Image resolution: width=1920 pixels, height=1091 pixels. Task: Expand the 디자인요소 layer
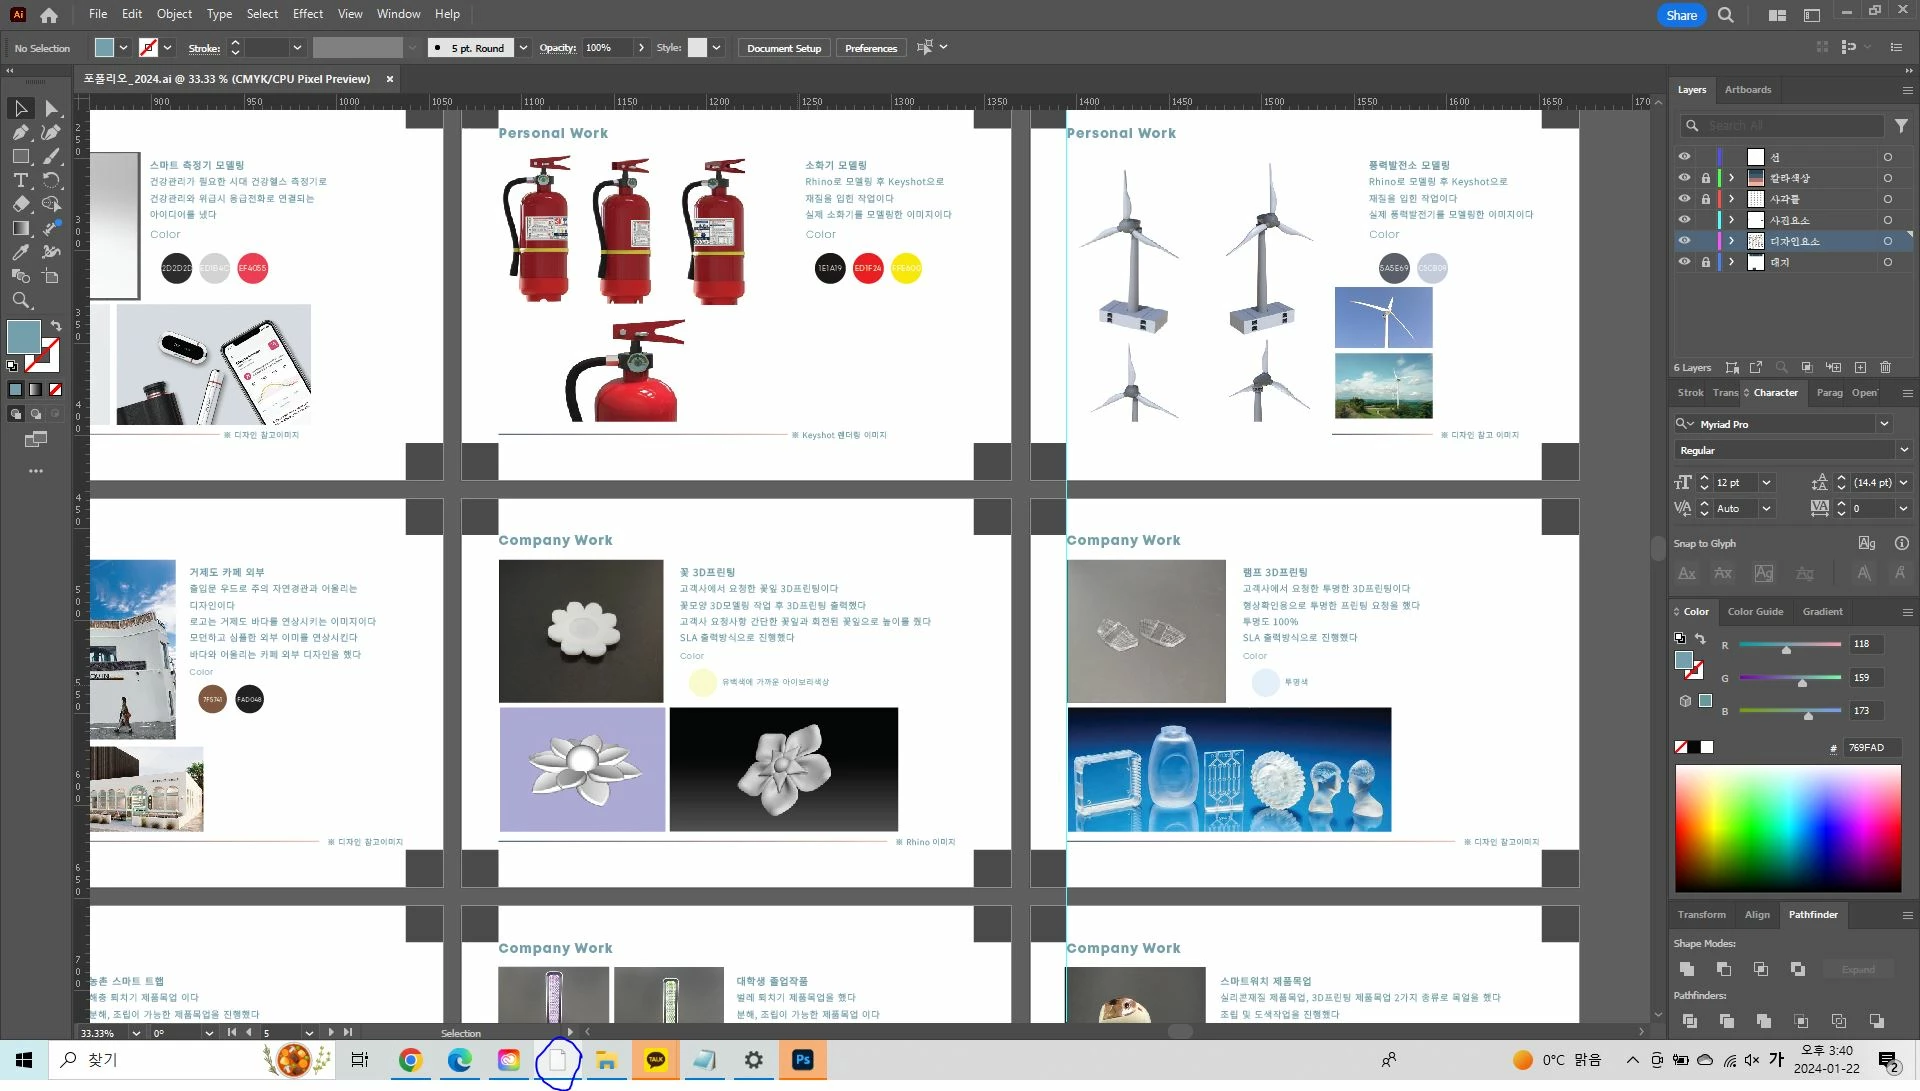click(1732, 241)
